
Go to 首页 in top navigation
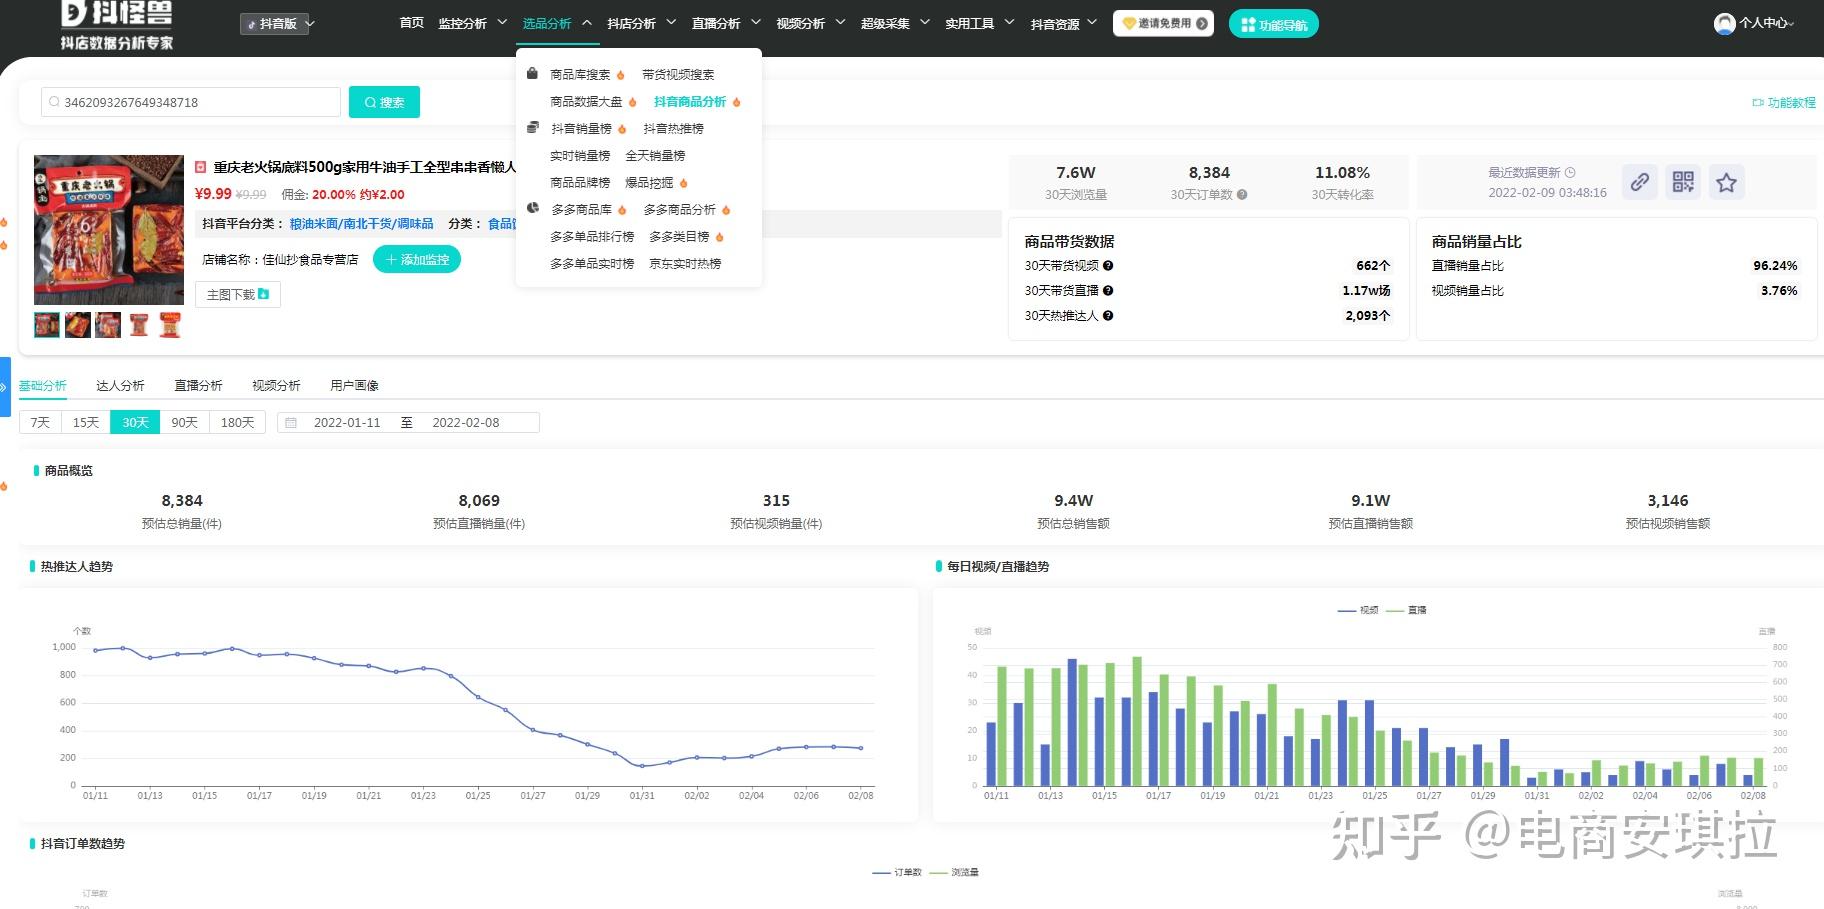click(411, 23)
